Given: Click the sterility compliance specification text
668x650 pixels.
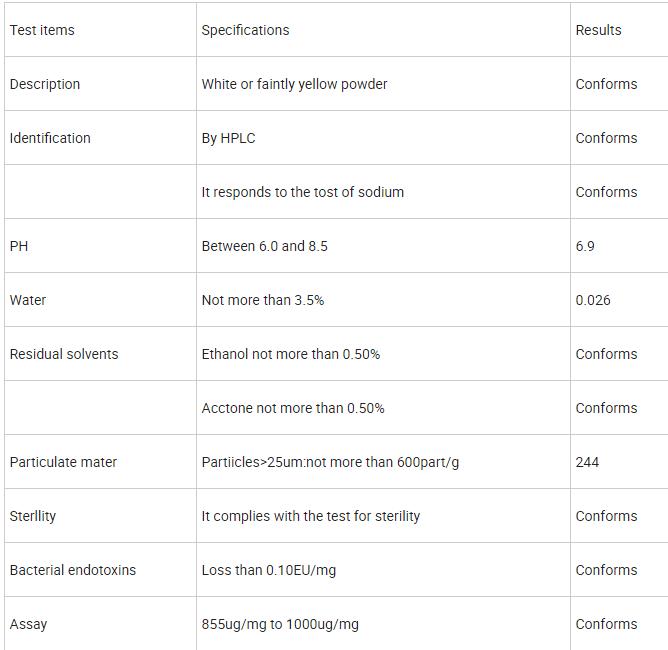Looking at the screenshot, I should [310, 516].
